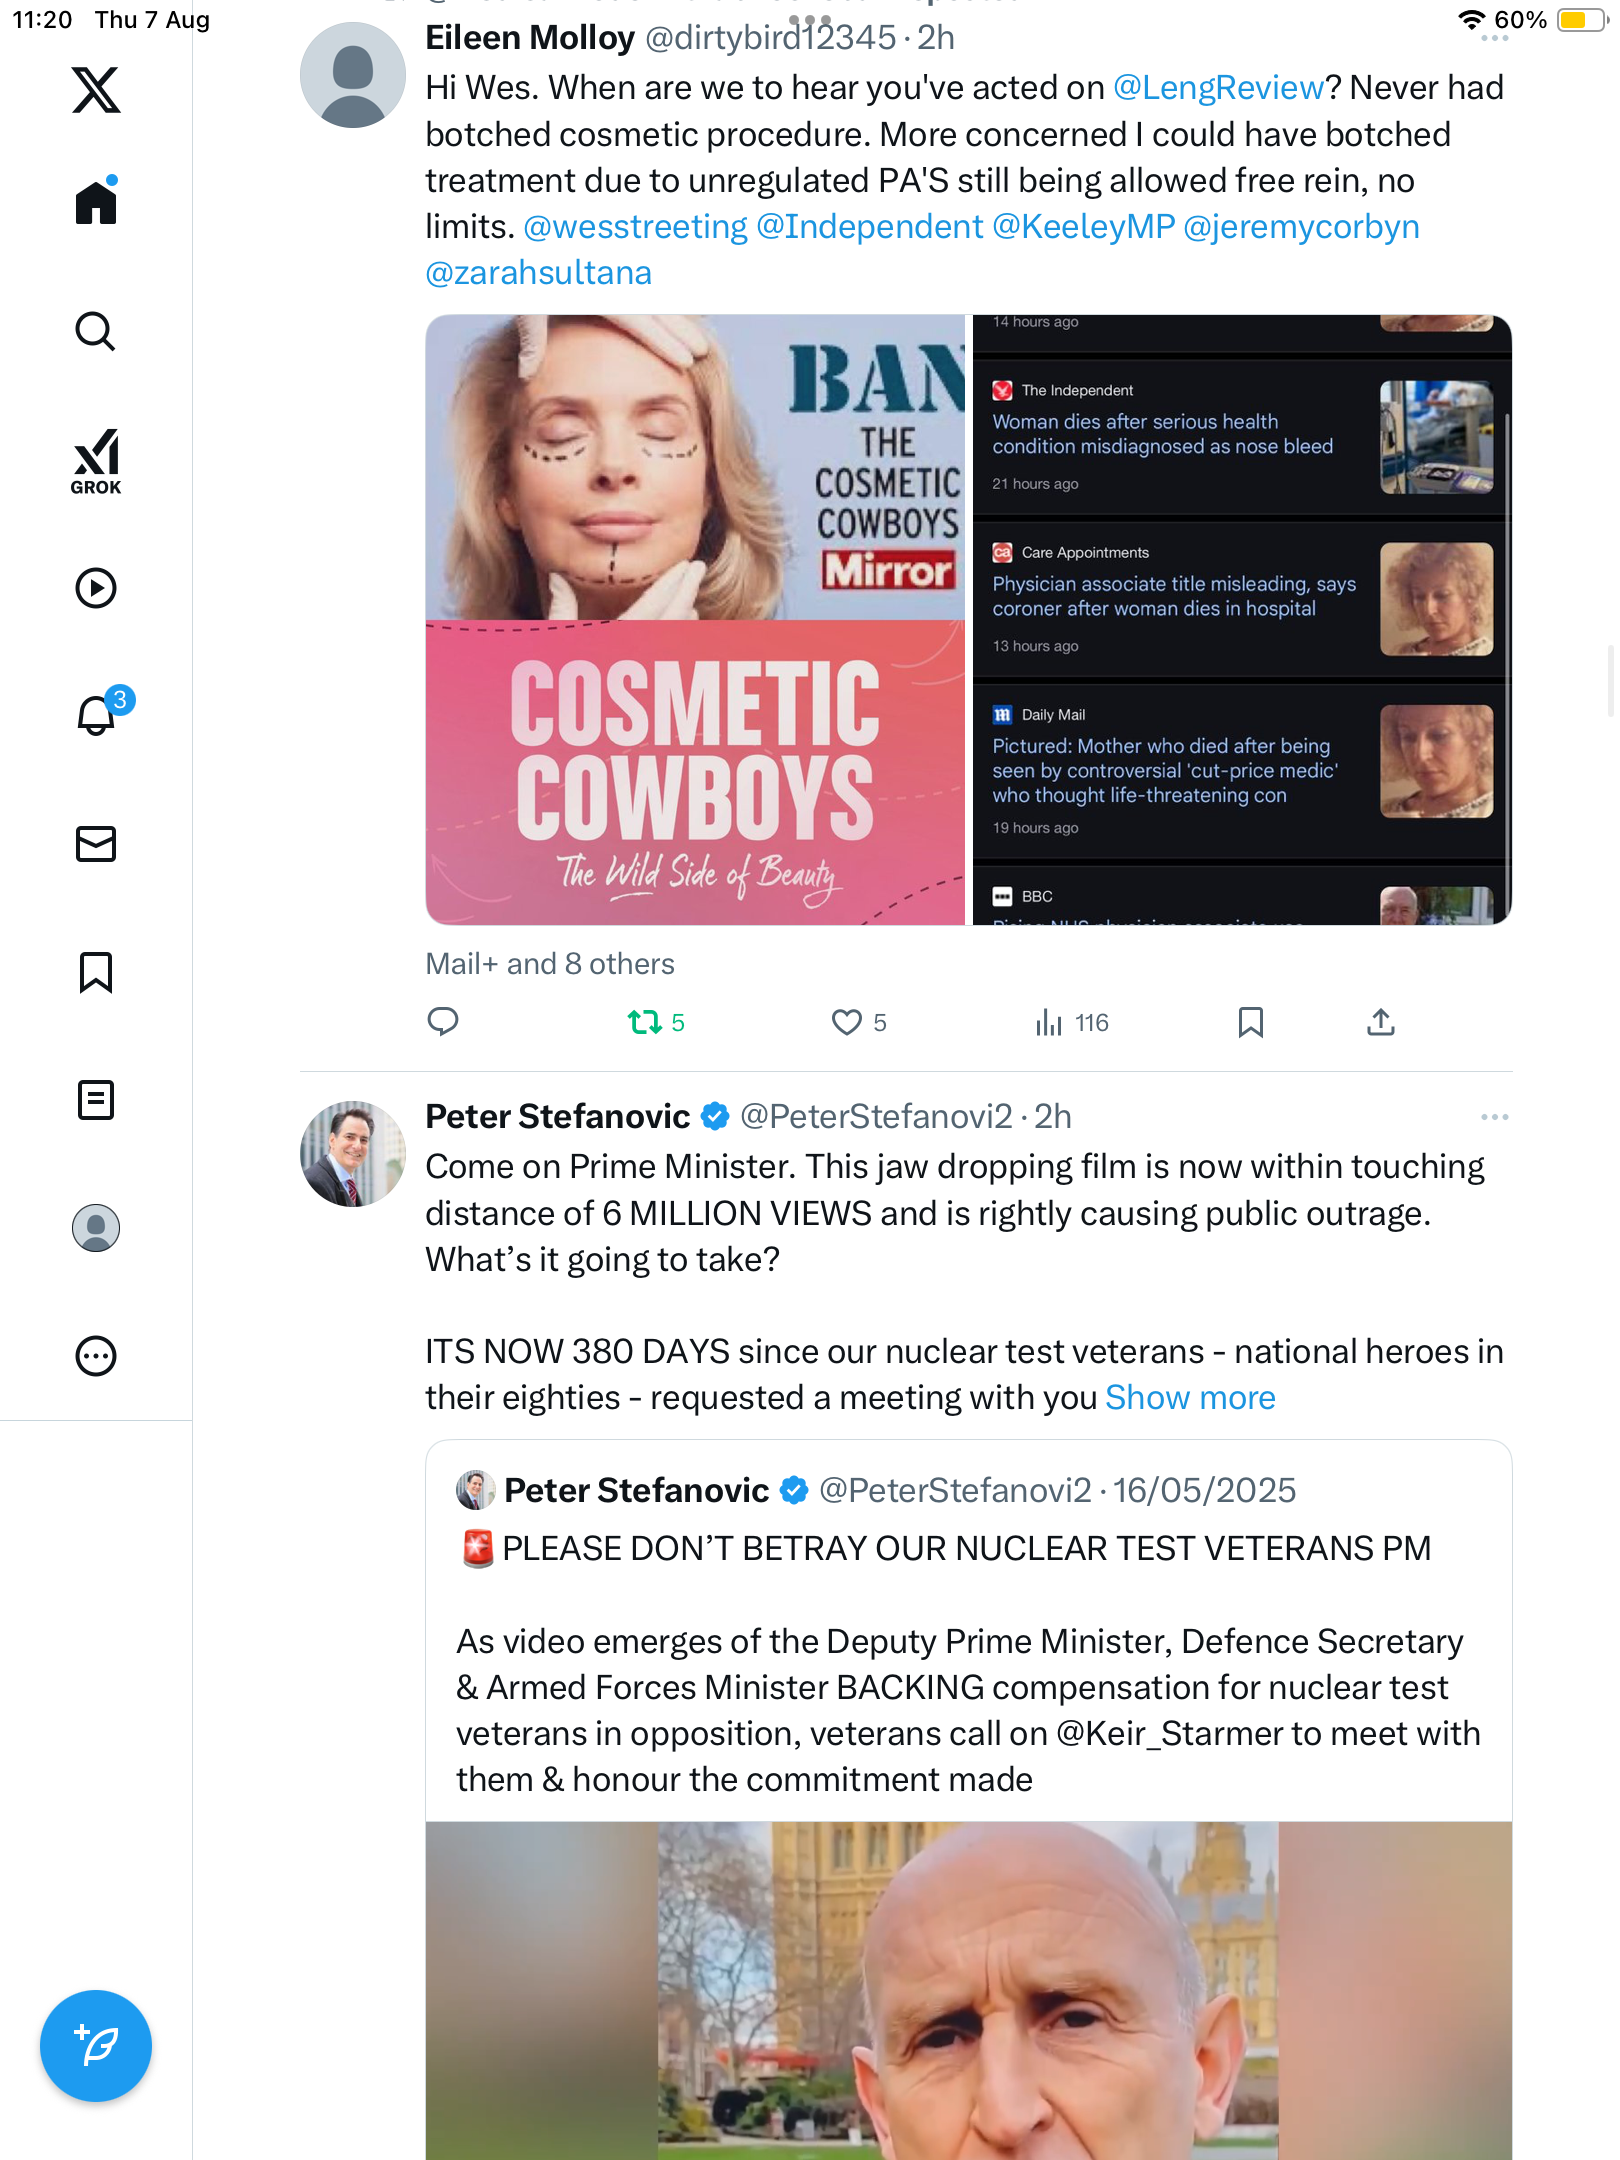1620x2160 pixels.
Task: Compose a new post
Action: coord(96,2046)
